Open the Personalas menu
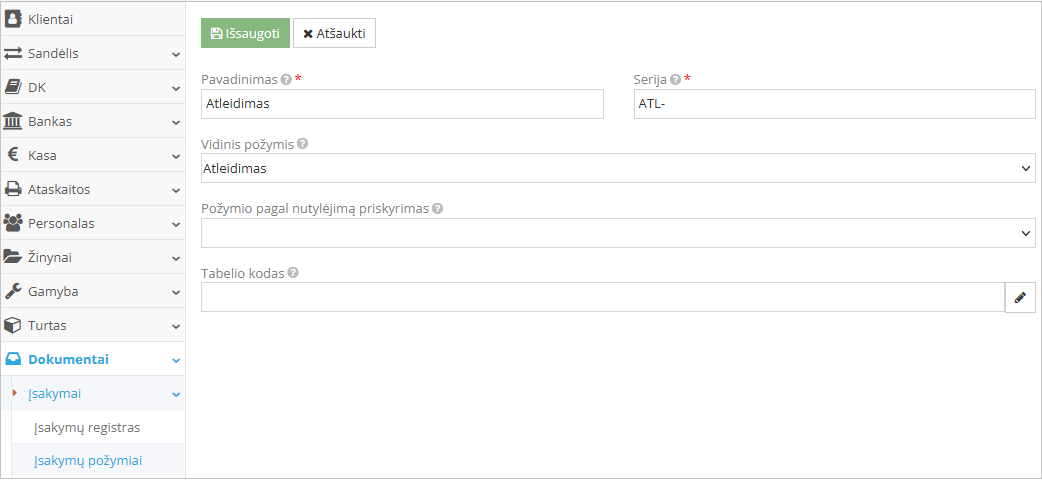This screenshot has height=480, width=1042. pyautogui.click(x=62, y=223)
